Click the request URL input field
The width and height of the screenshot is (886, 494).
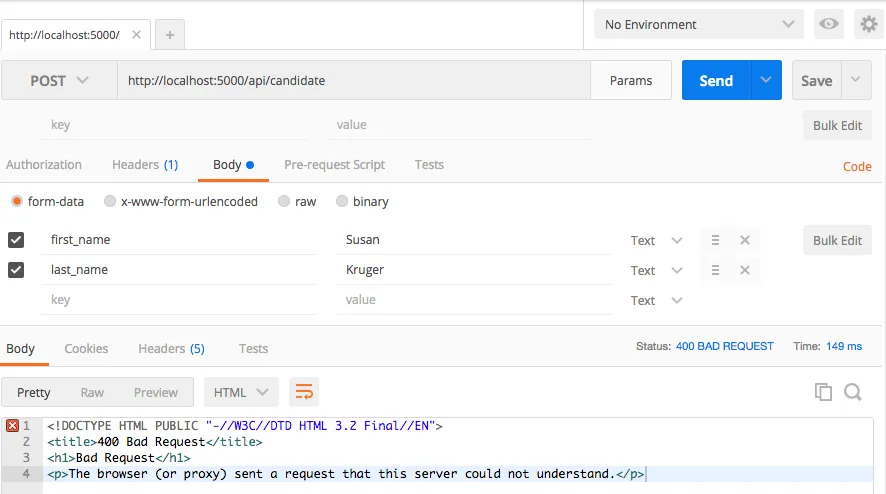(x=354, y=80)
